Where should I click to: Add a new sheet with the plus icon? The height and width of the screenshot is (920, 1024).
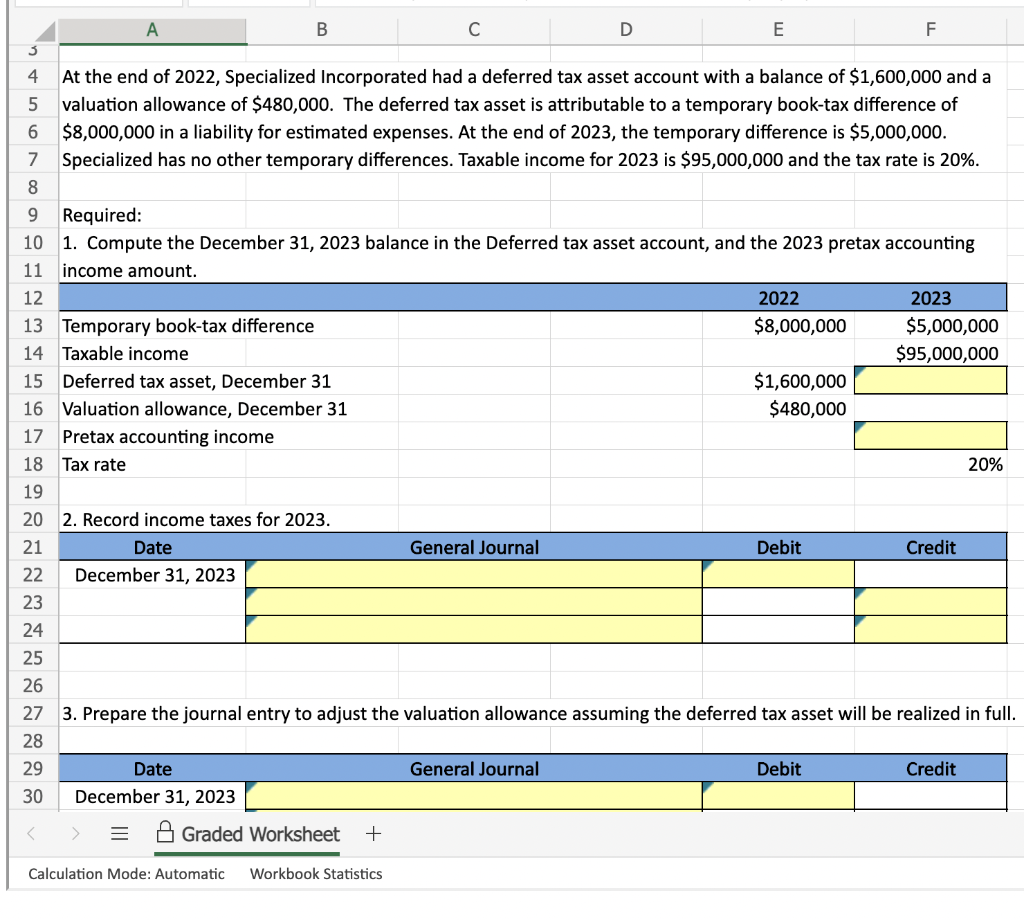(x=372, y=833)
